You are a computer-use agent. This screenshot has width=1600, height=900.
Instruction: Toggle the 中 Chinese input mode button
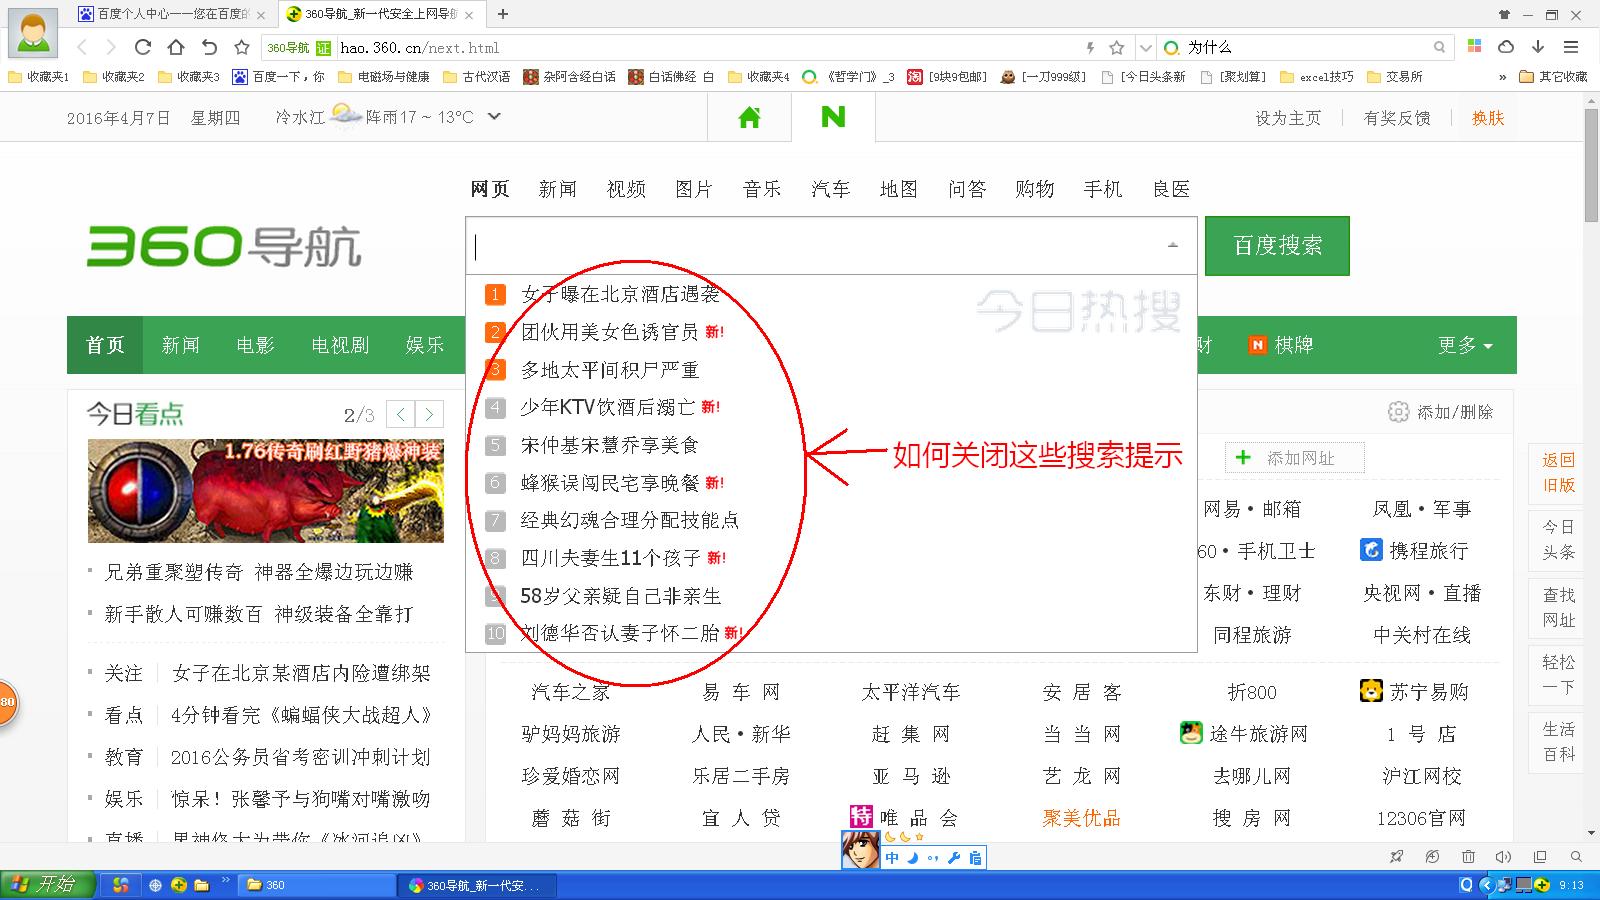click(892, 858)
